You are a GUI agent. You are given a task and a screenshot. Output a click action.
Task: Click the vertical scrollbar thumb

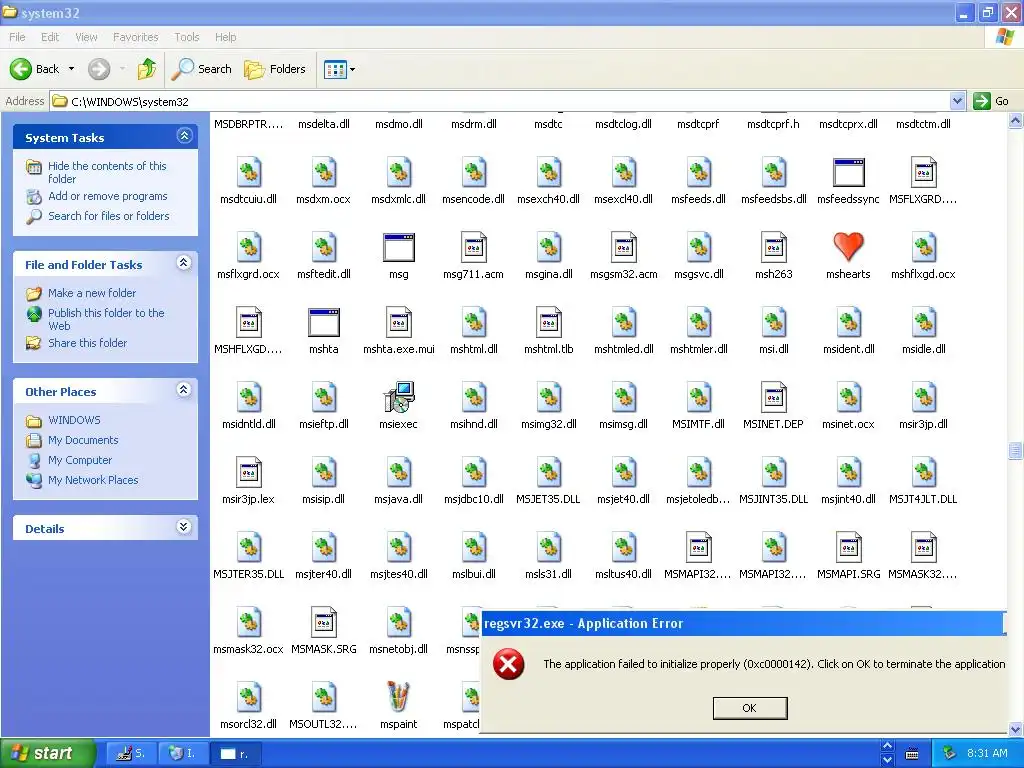point(1016,451)
